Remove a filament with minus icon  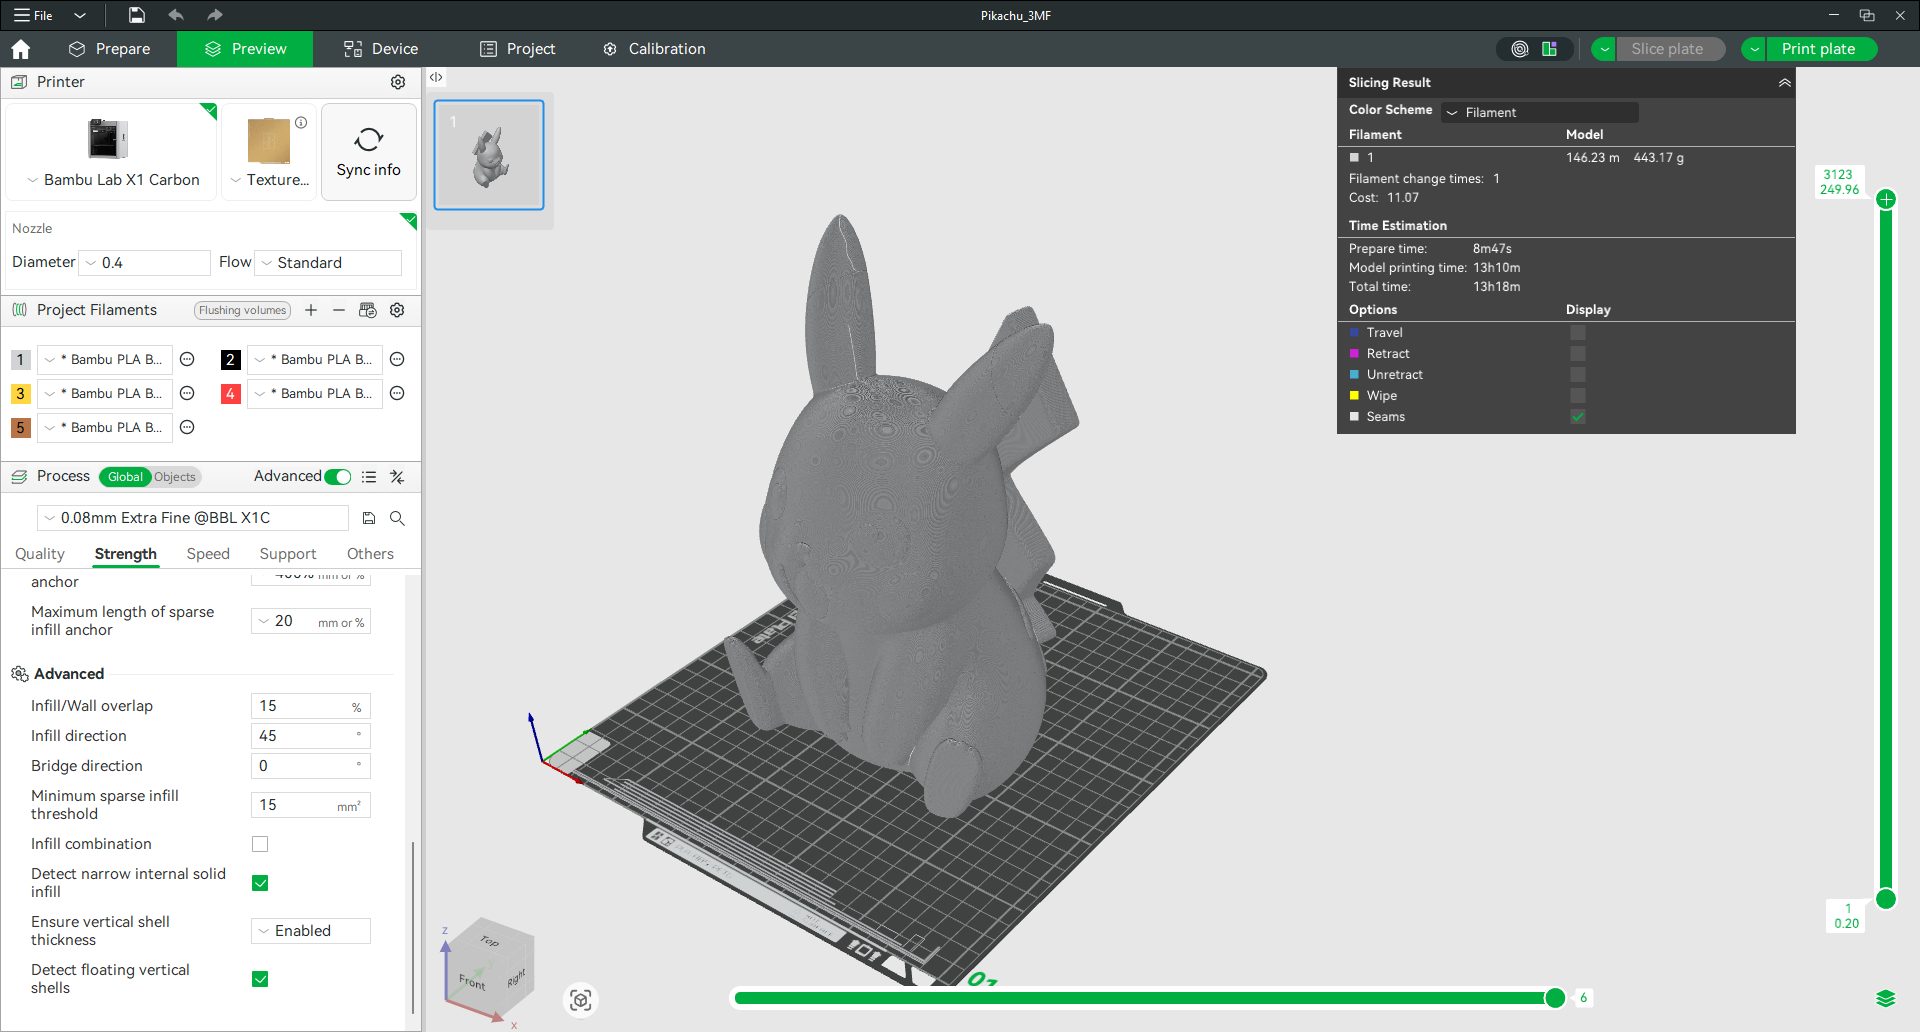[x=339, y=310]
